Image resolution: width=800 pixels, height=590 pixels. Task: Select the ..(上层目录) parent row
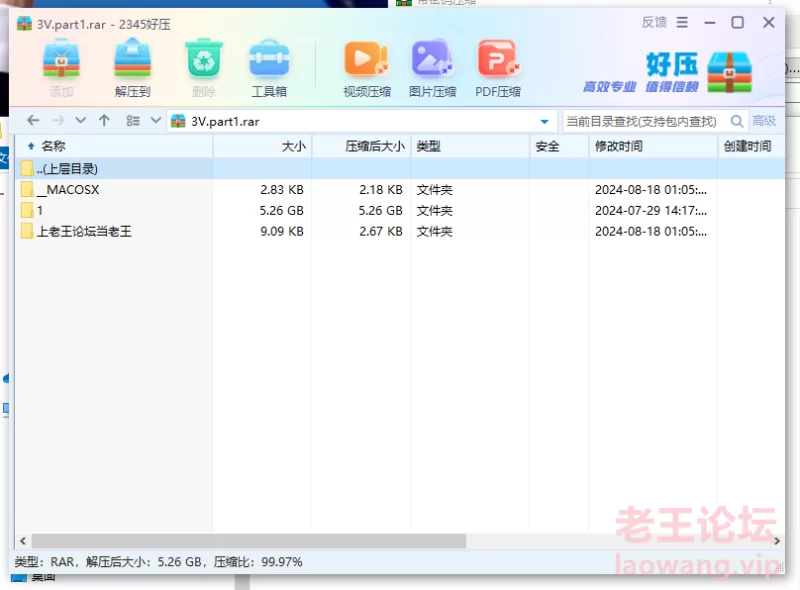[400, 168]
